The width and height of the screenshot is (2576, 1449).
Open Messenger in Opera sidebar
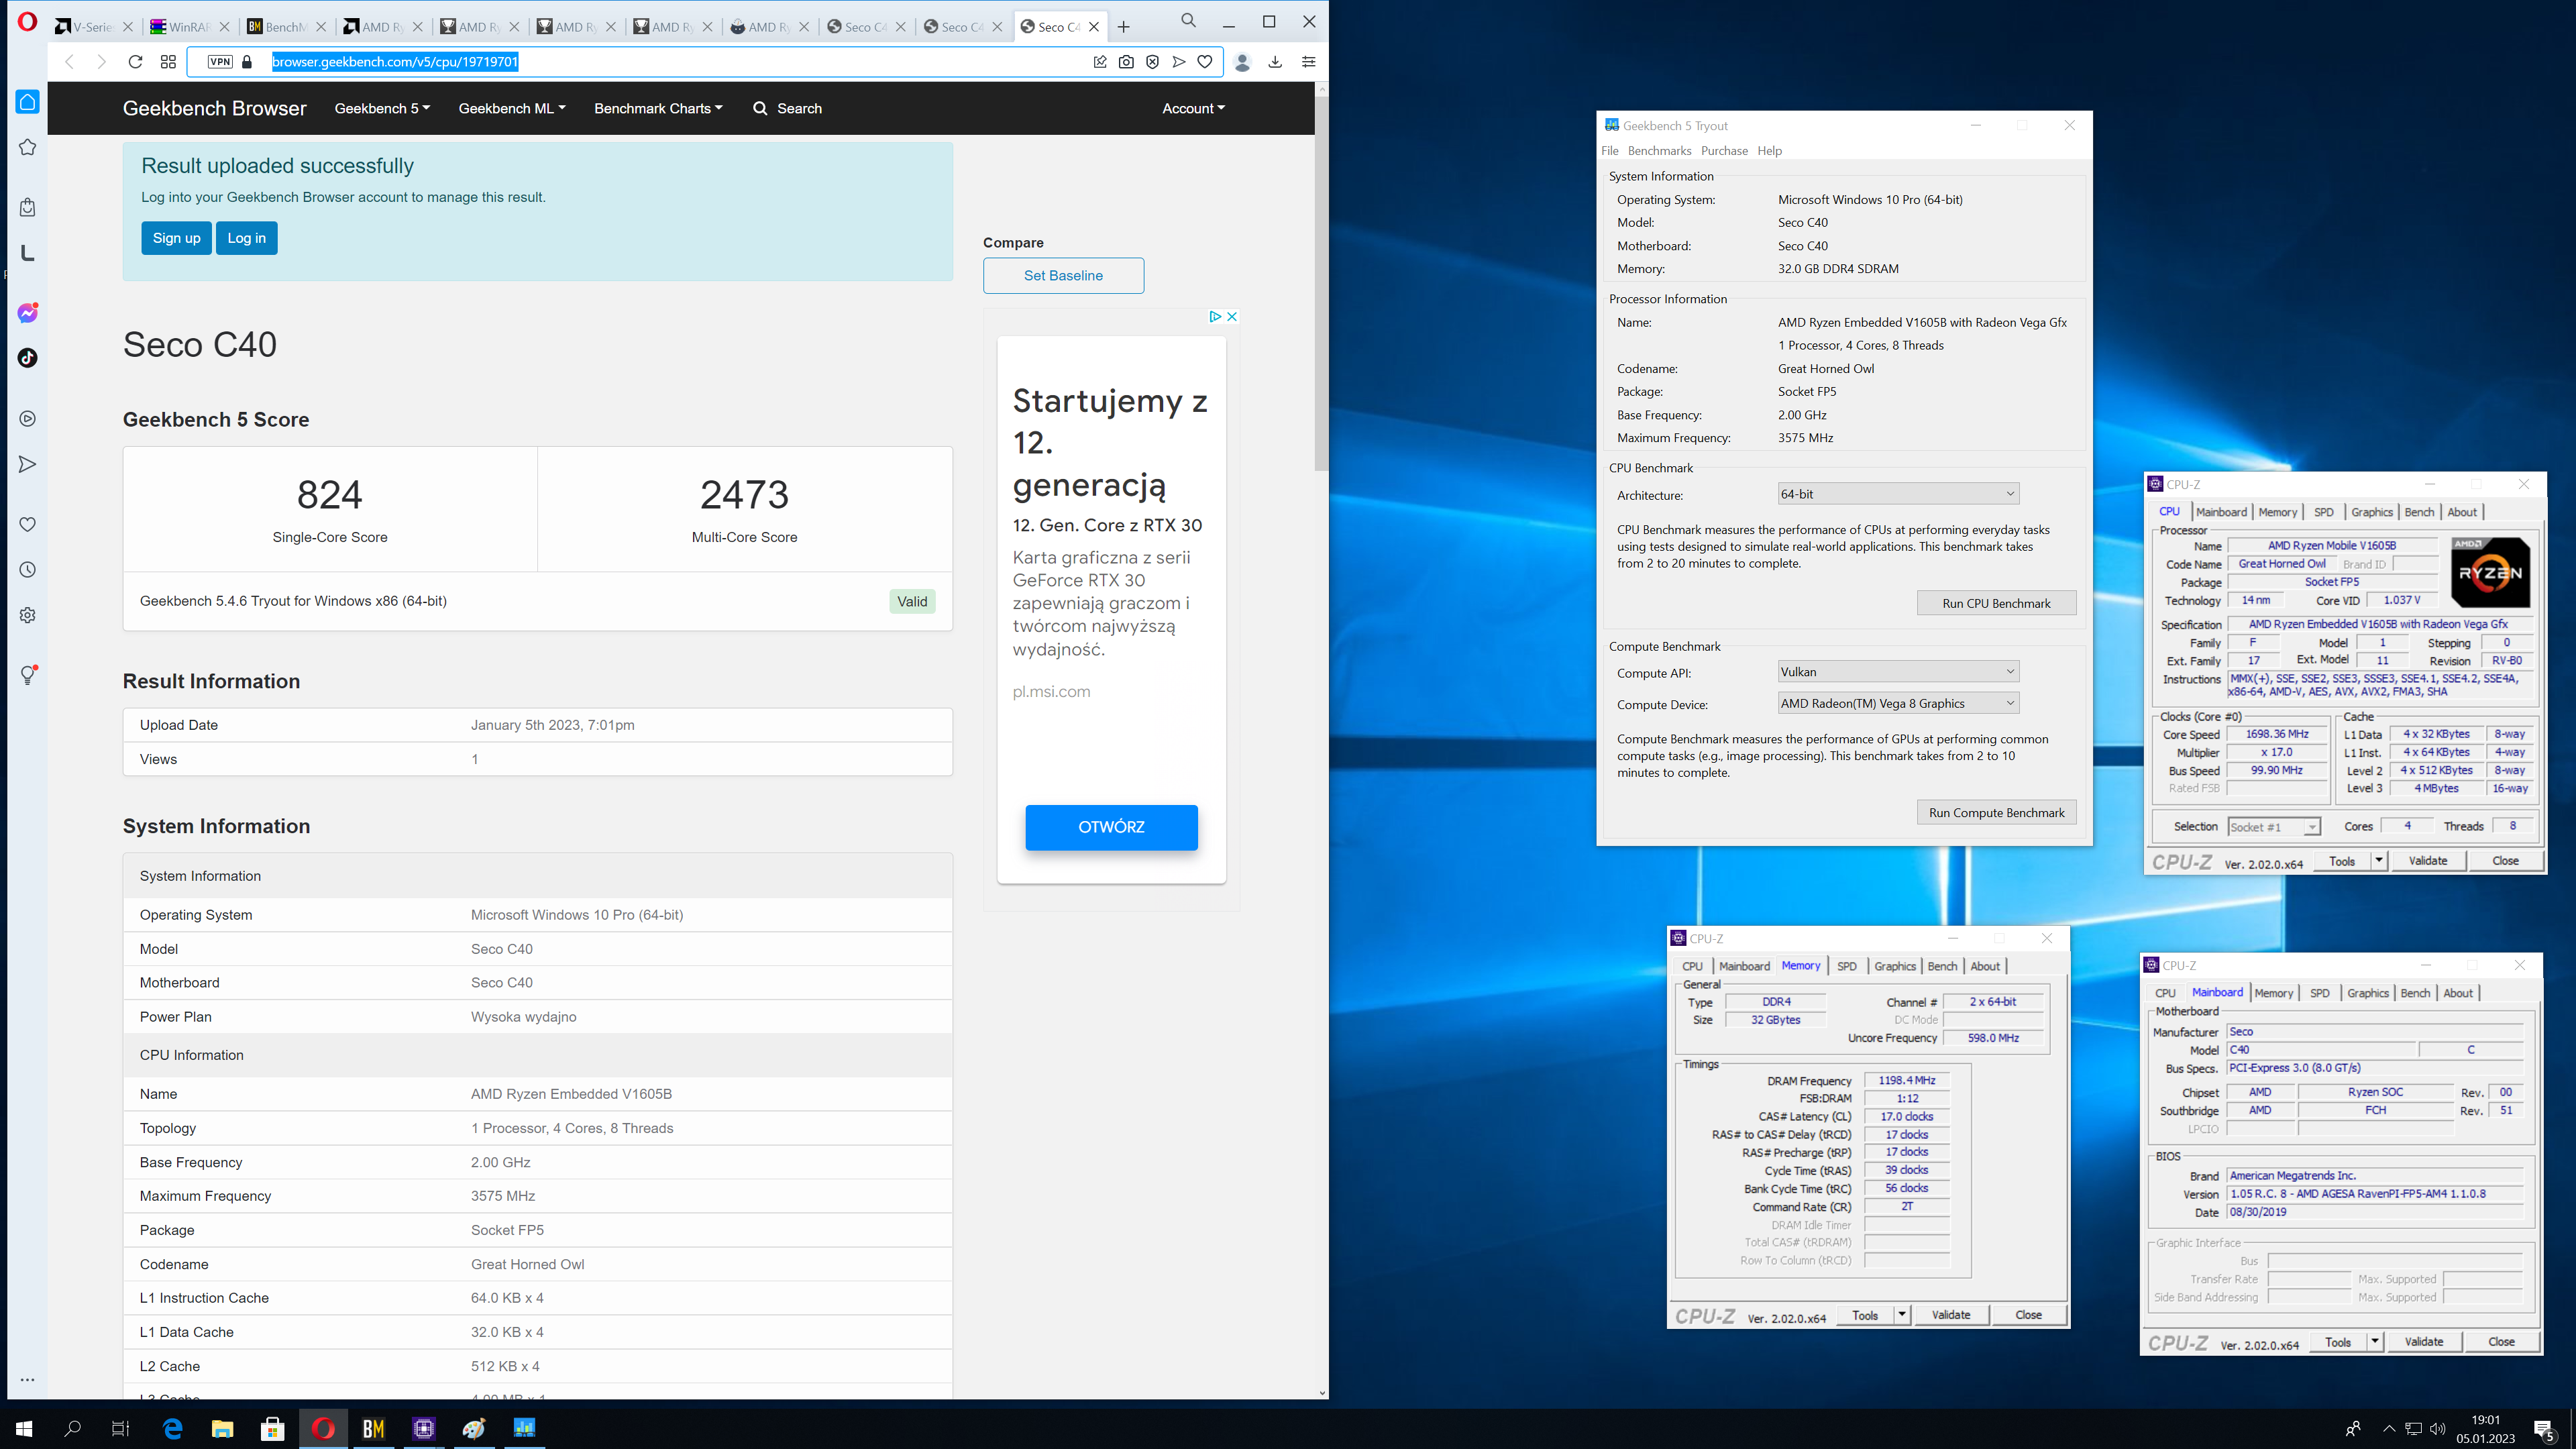point(27,313)
